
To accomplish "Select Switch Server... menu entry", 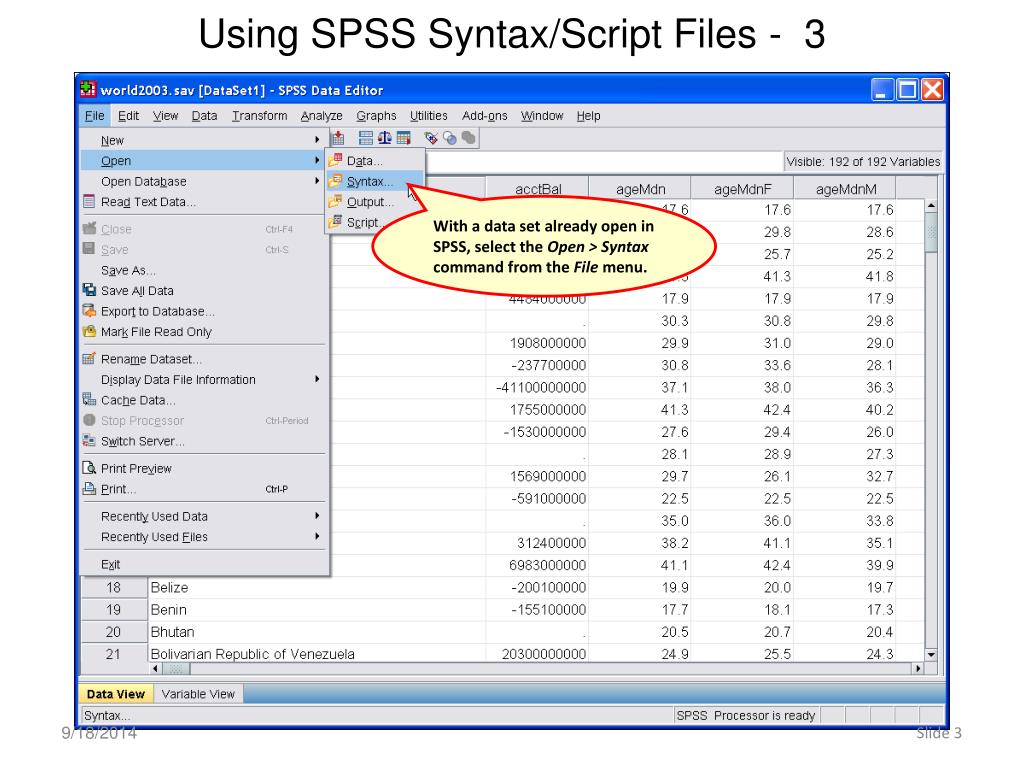I will (x=204, y=441).
